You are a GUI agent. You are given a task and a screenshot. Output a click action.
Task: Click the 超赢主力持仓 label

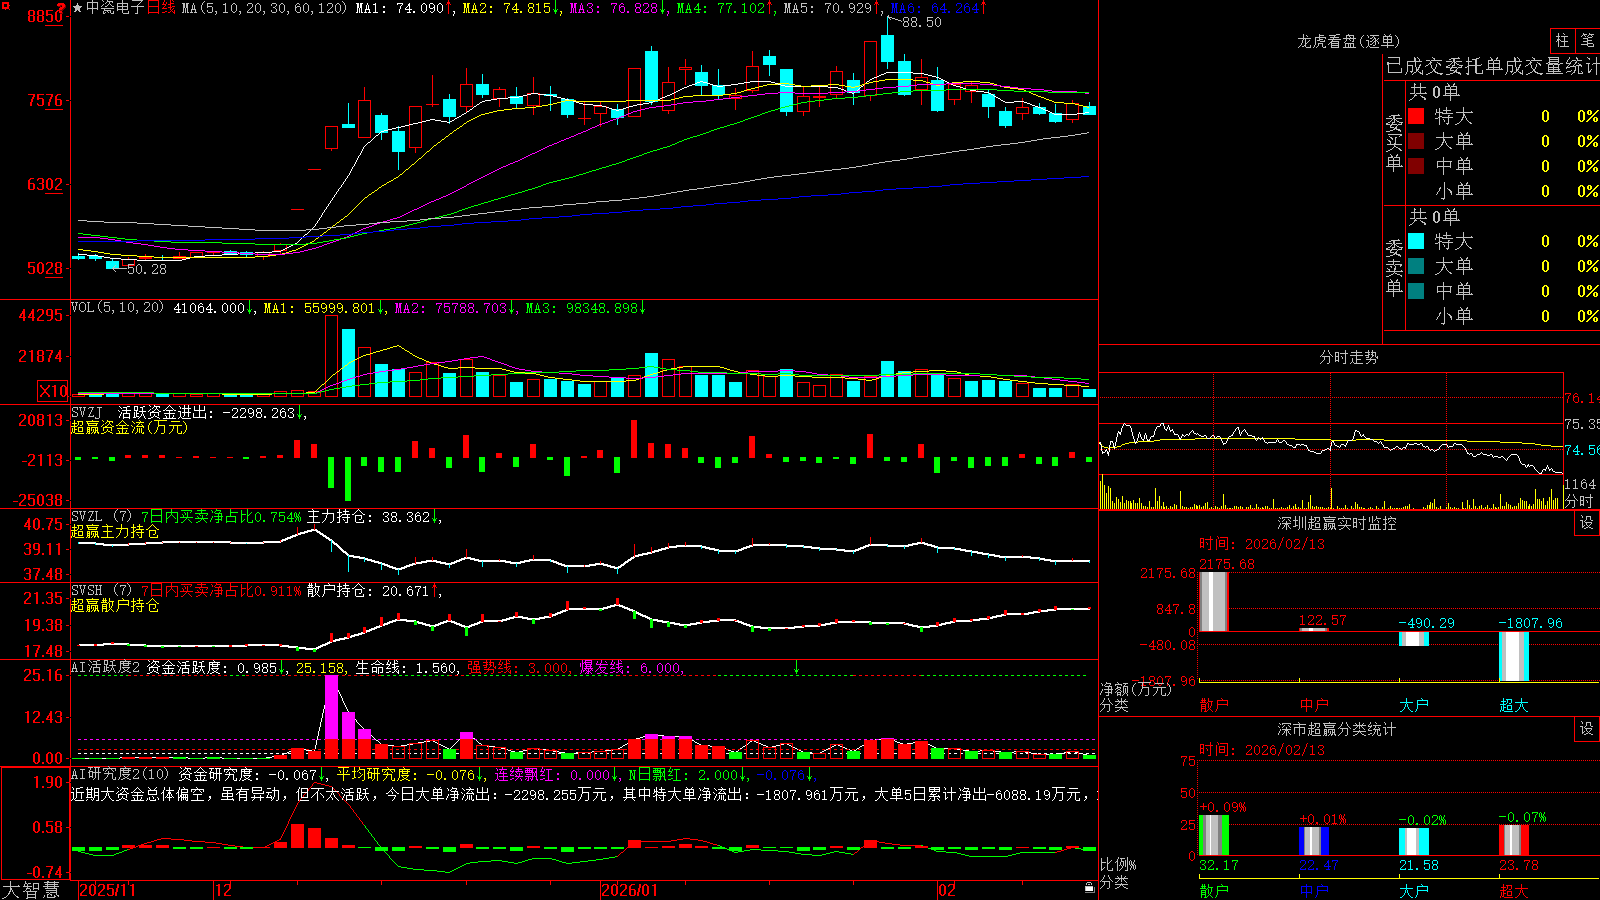(x=115, y=531)
